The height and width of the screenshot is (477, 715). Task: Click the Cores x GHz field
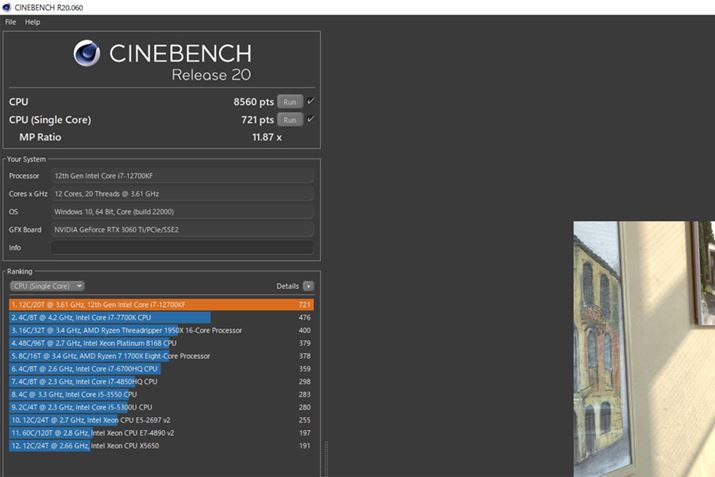[x=182, y=194]
